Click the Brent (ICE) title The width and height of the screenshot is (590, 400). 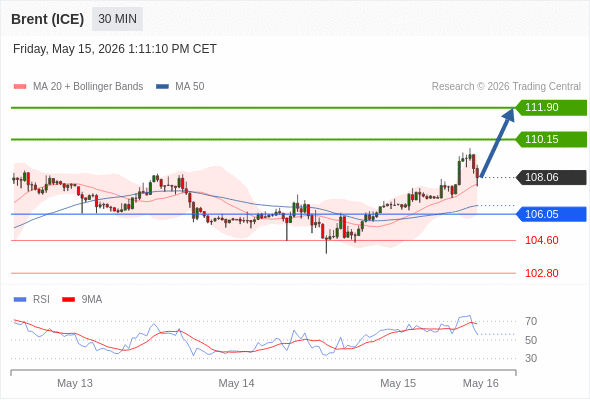(x=47, y=19)
